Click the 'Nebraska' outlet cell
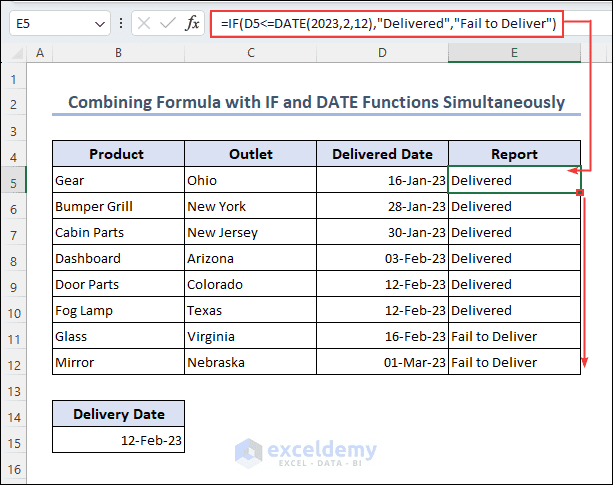 251,362
